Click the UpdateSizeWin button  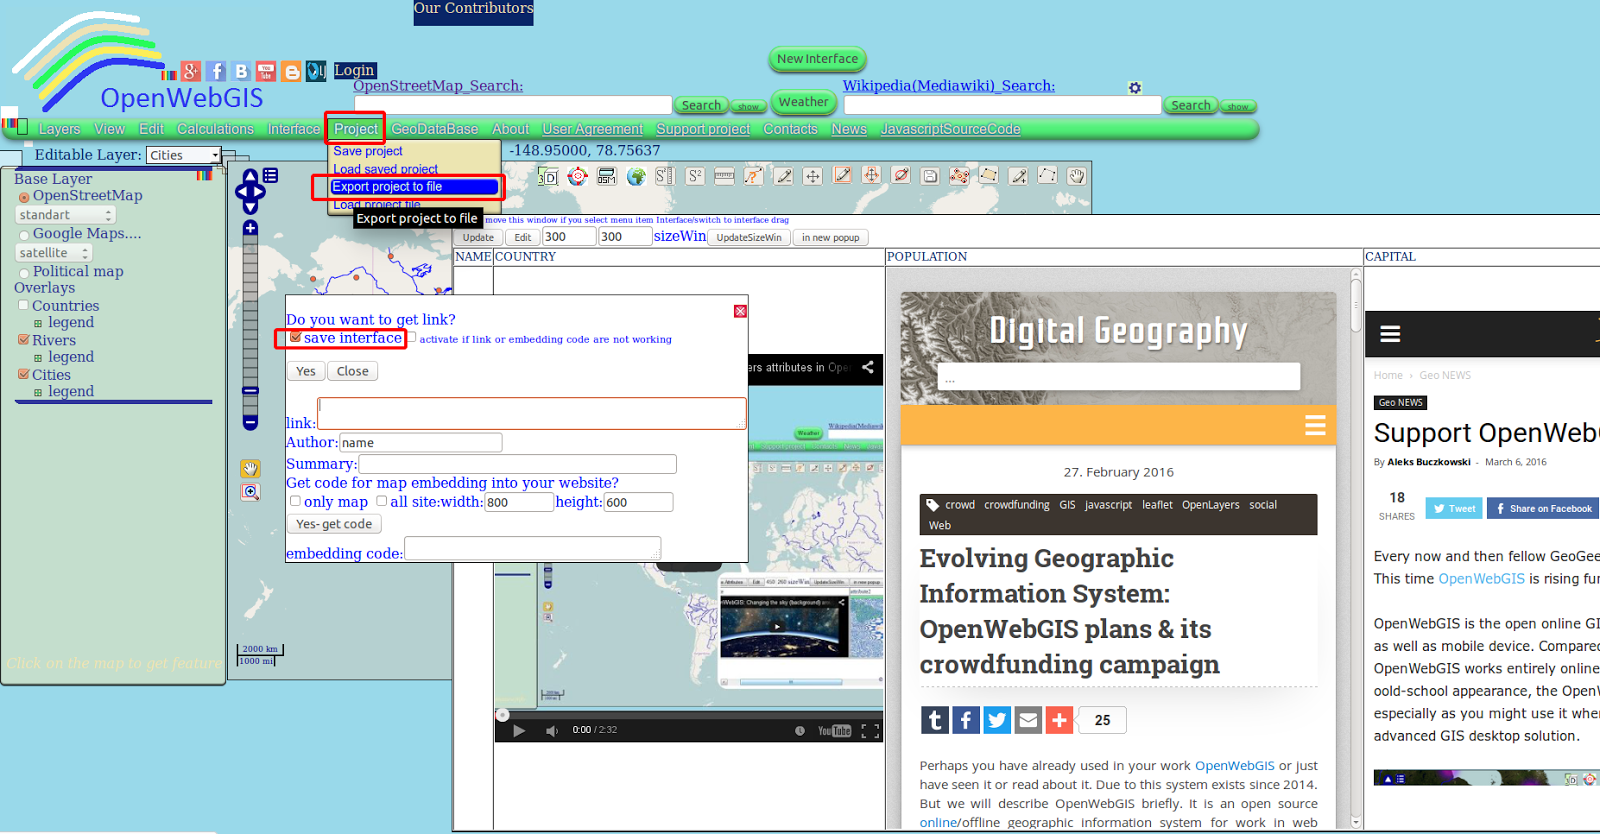pos(749,237)
